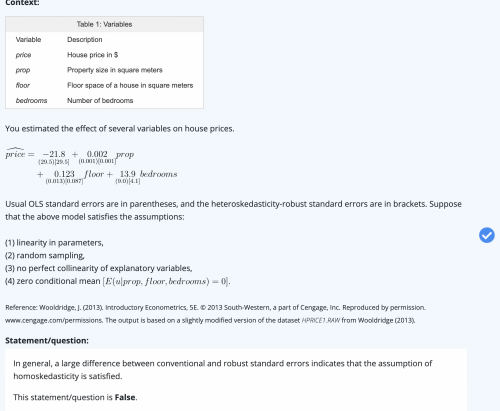The image size is (500, 411).
Task: Click the HPRICE1.RAW dataset name
Action: 321,320
